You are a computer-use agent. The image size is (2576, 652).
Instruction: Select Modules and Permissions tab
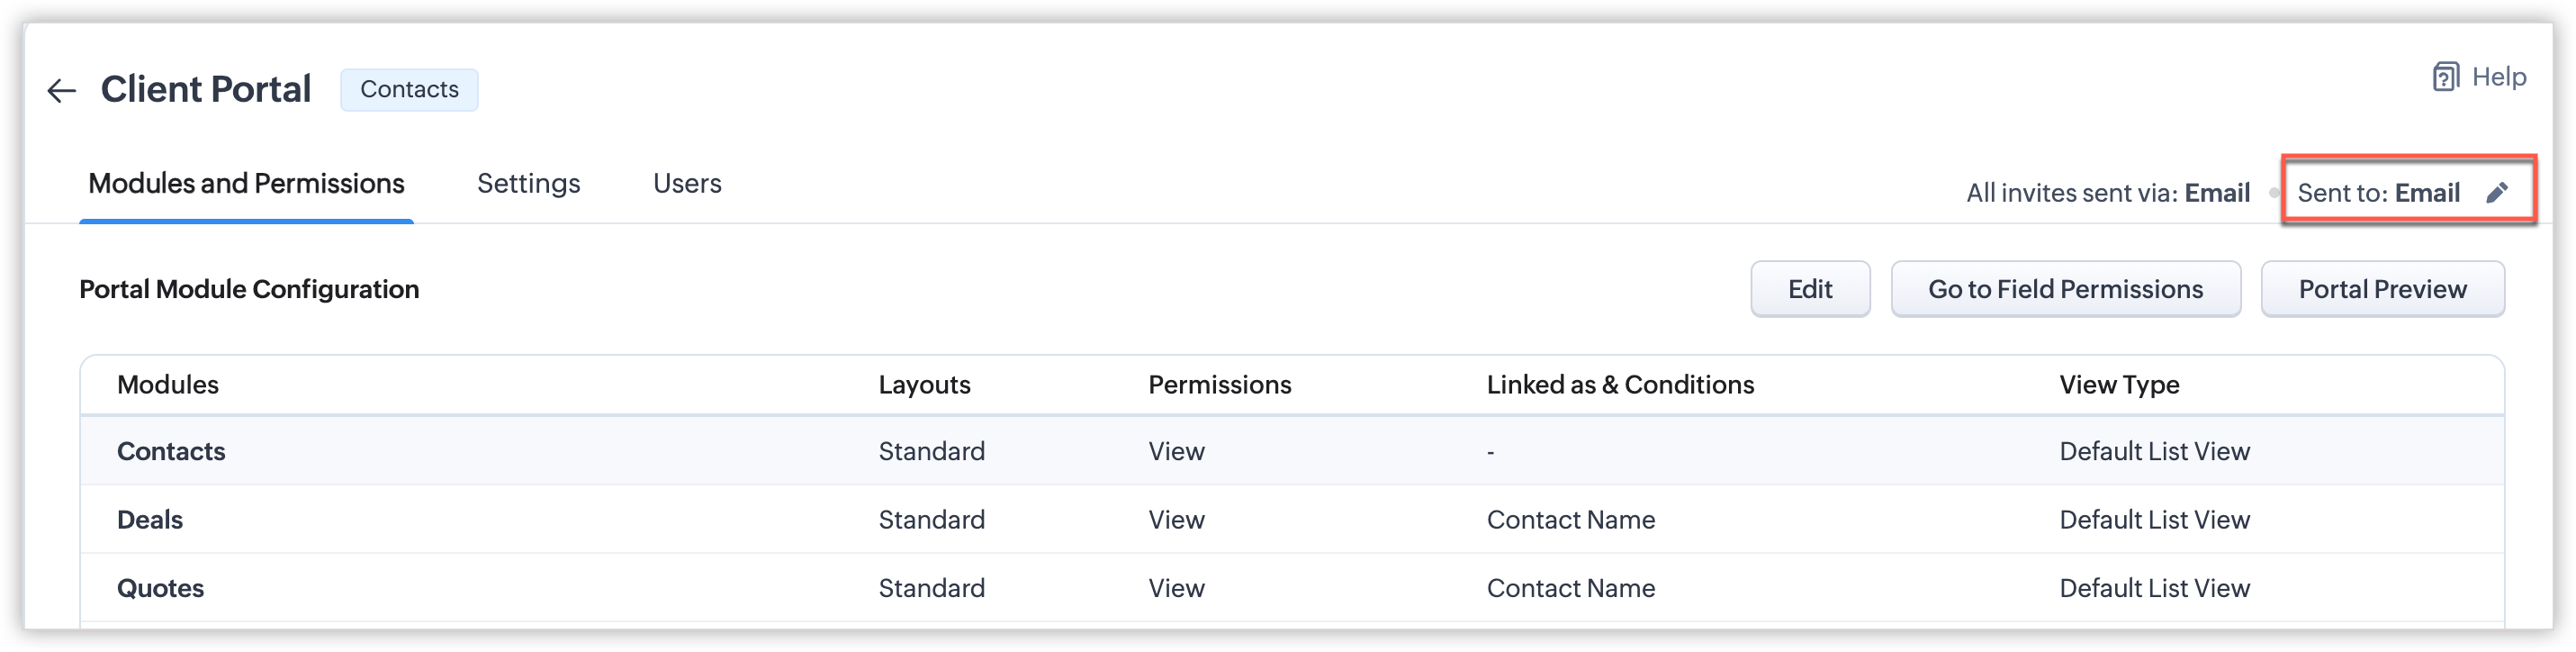click(246, 184)
